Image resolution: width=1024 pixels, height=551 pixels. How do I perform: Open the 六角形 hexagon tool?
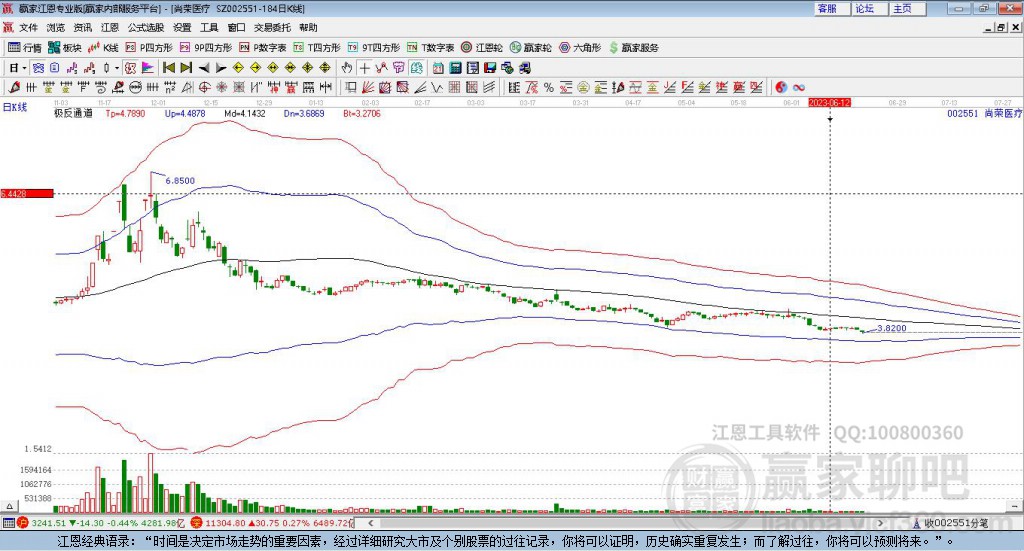tap(580, 48)
